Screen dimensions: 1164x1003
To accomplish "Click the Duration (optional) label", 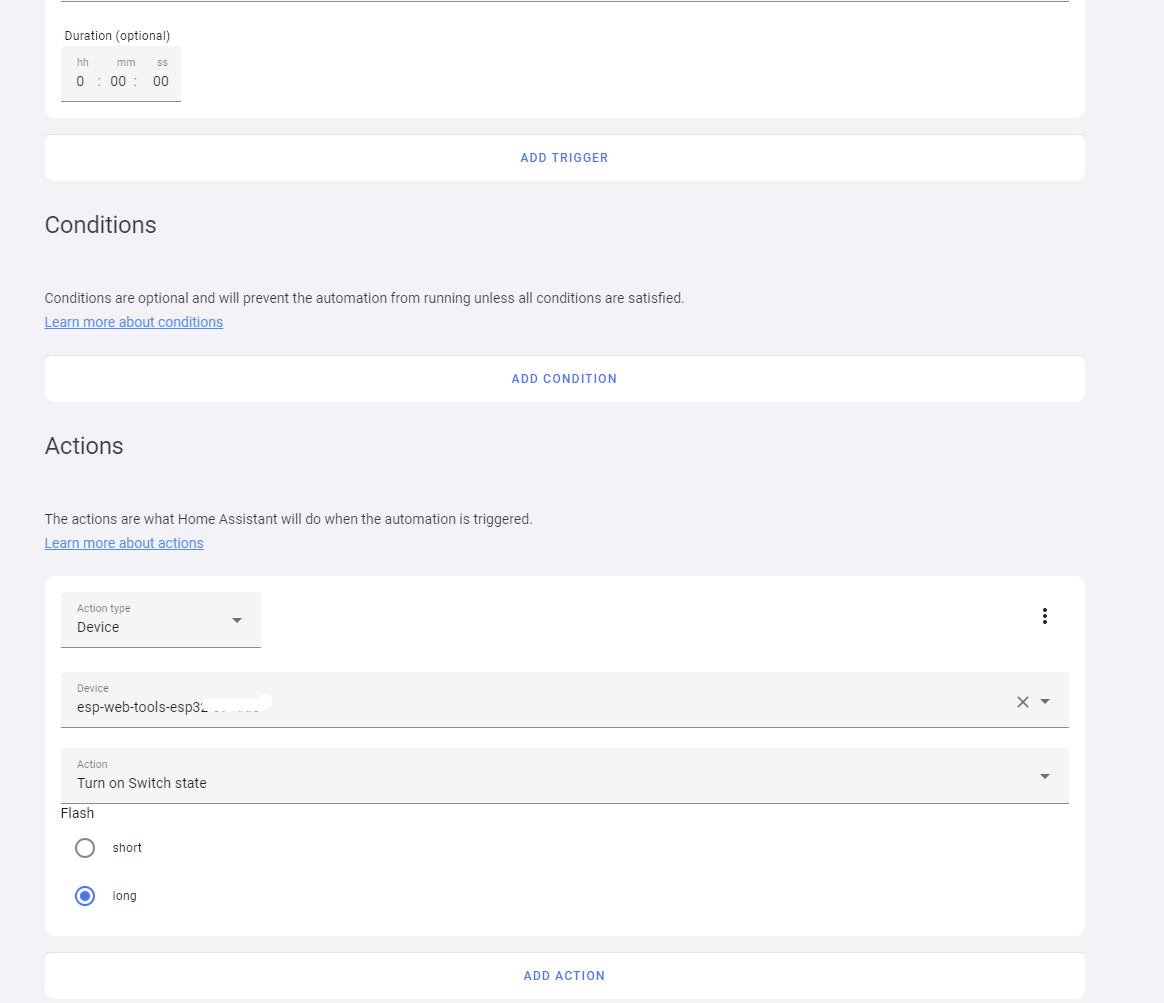I will 117,36.
